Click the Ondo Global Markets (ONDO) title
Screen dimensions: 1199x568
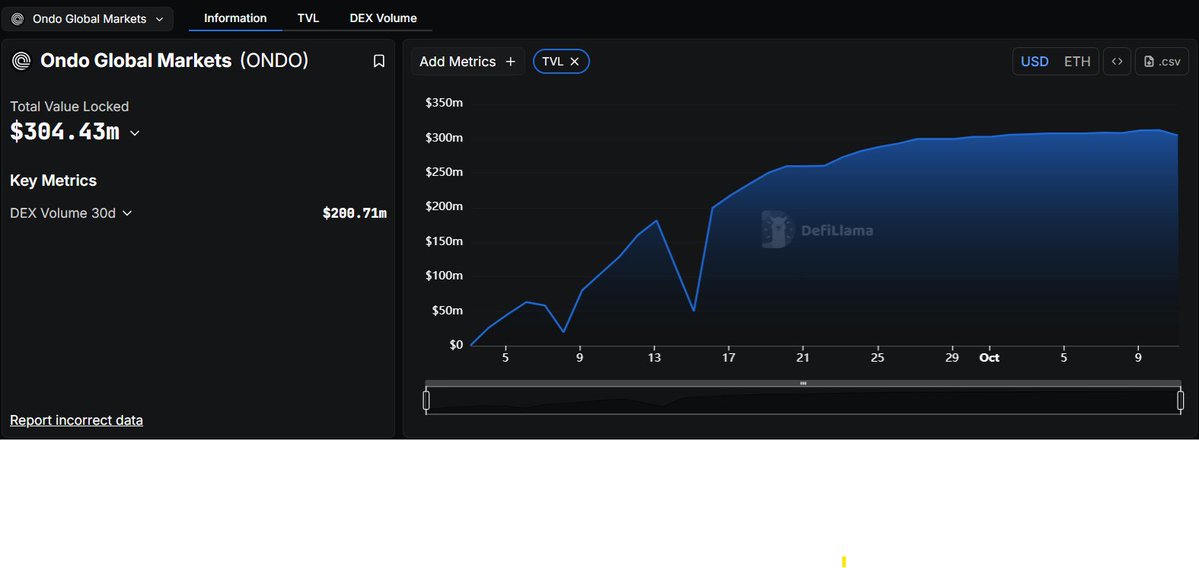pyautogui.click(x=174, y=61)
